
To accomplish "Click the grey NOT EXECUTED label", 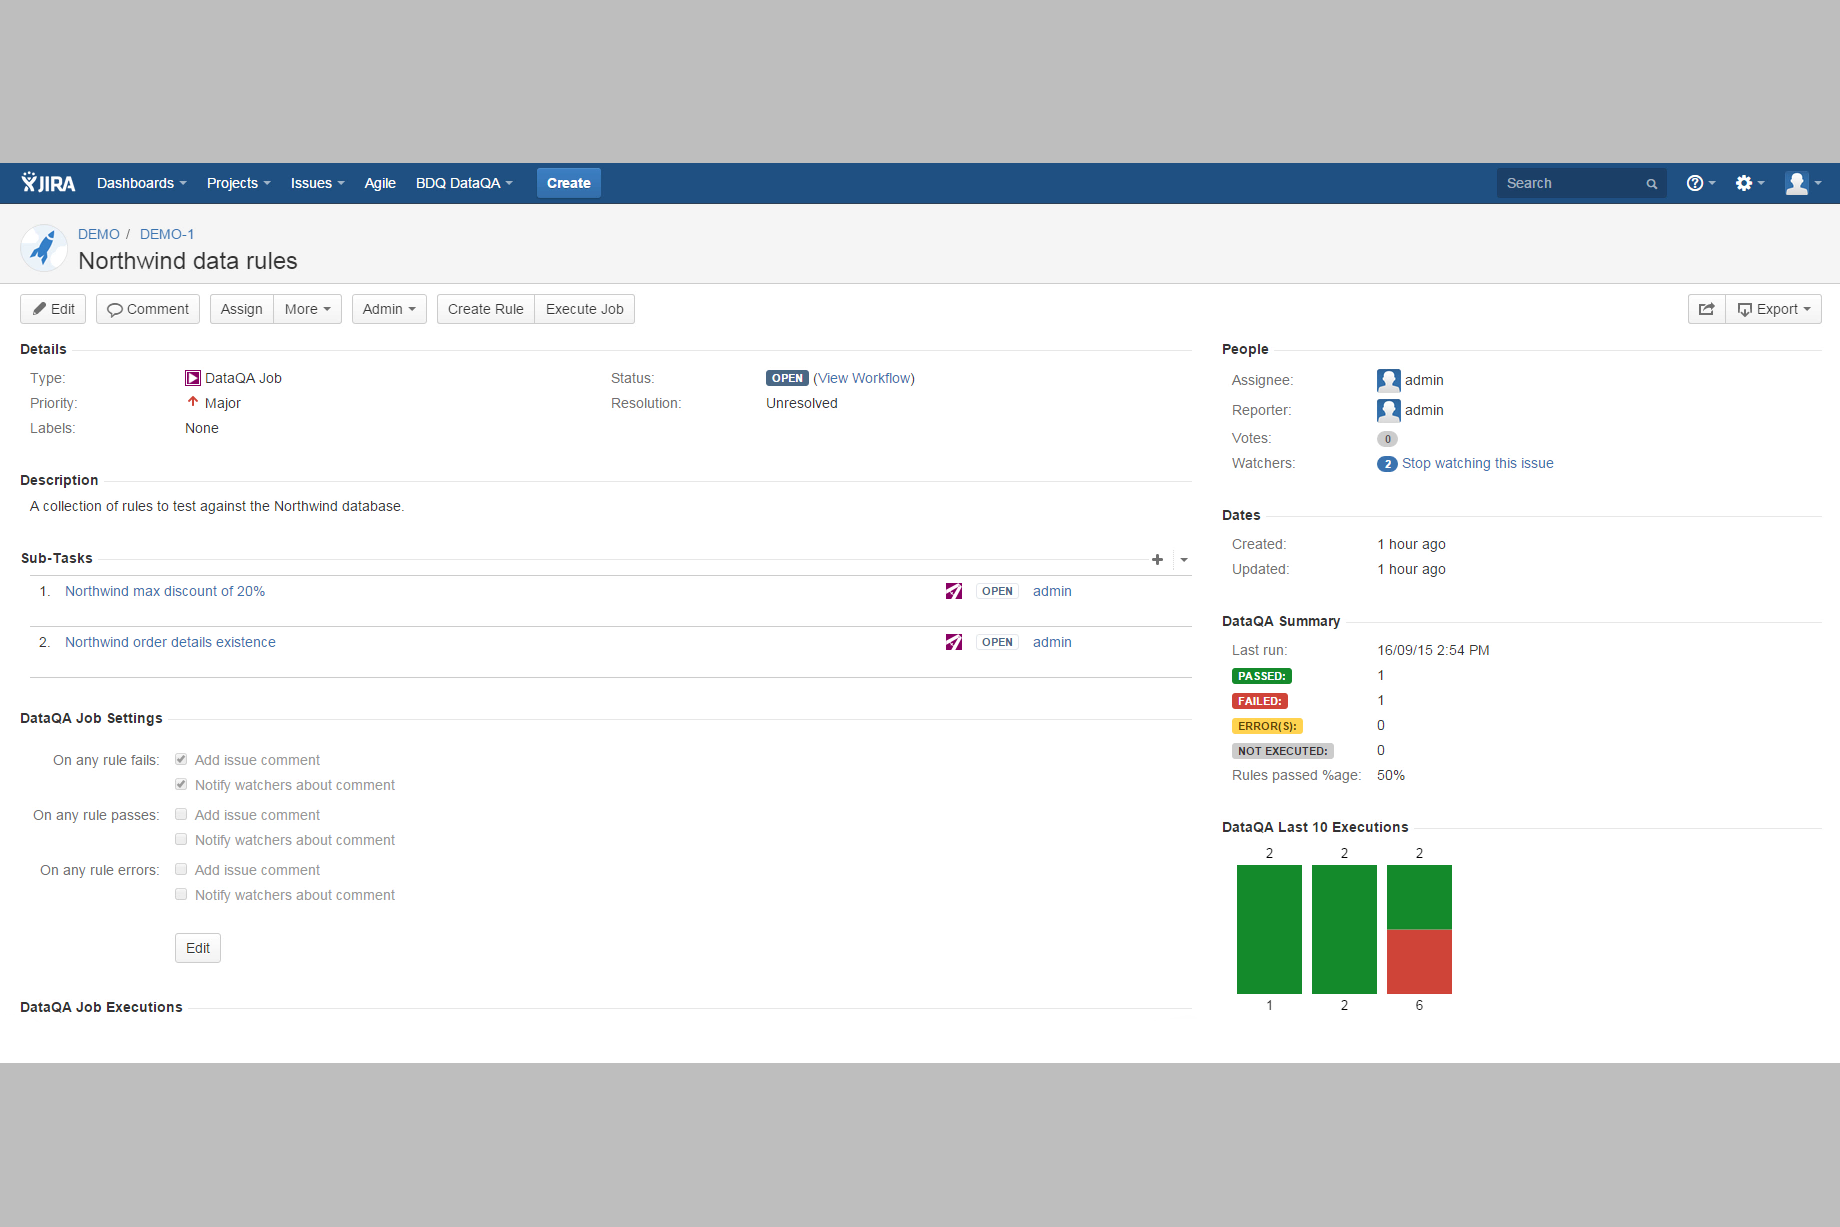I will [1283, 751].
